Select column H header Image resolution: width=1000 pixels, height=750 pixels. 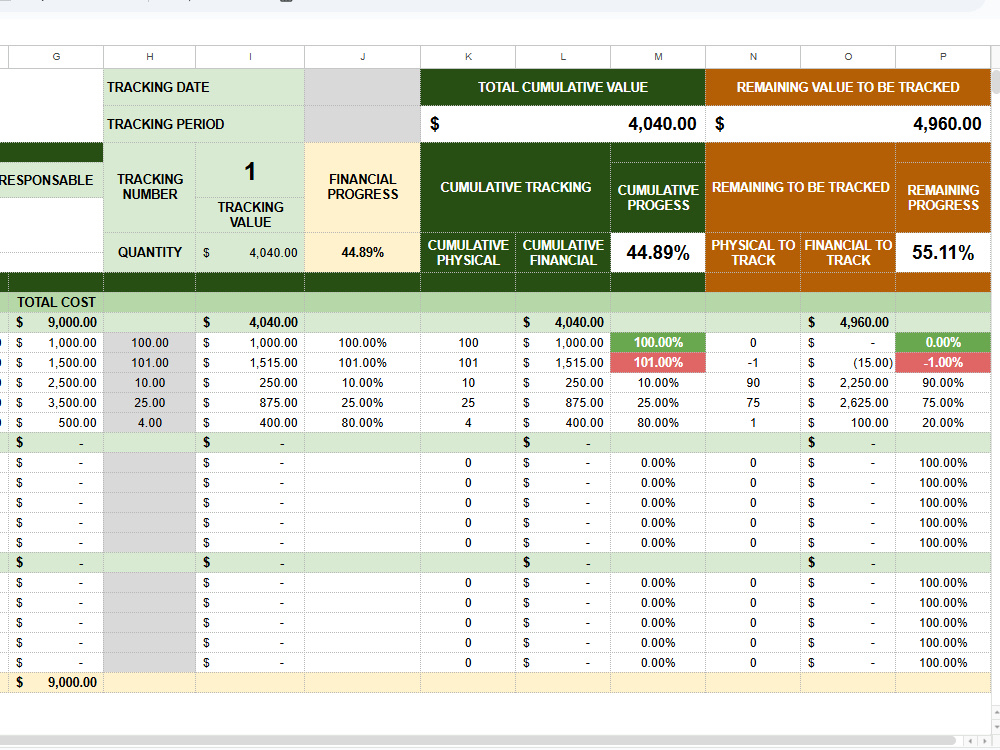(x=150, y=57)
